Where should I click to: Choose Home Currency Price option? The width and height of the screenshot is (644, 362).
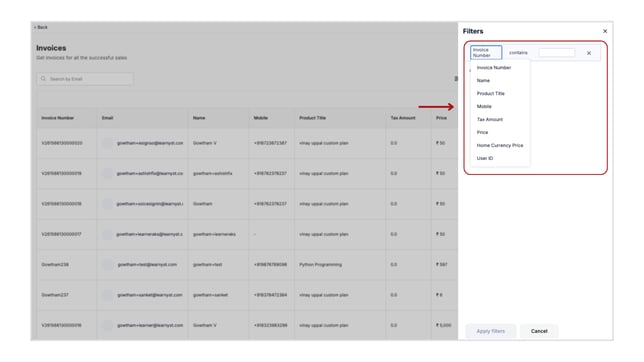(500, 145)
